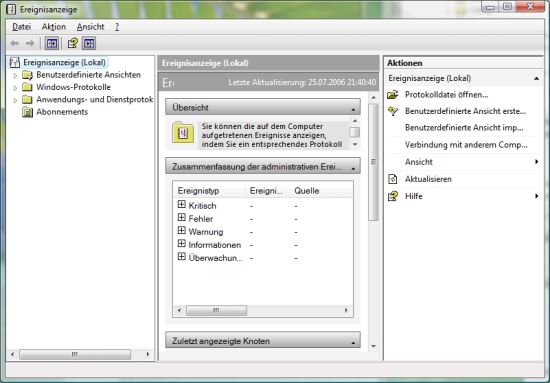Image resolution: width=550 pixels, height=383 pixels.
Task: Click the Abonnements icon in the tree
Action: point(27,112)
